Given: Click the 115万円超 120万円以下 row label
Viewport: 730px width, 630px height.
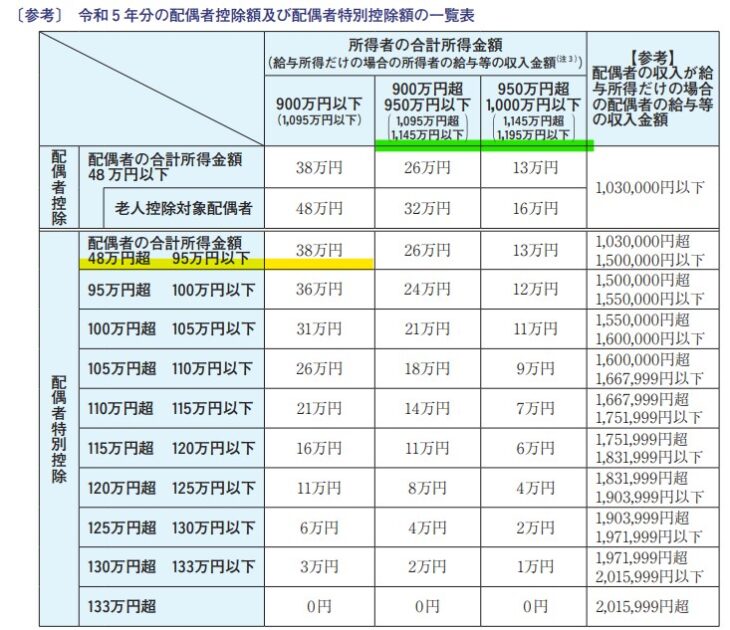Looking at the screenshot, I should coord(171,448).
